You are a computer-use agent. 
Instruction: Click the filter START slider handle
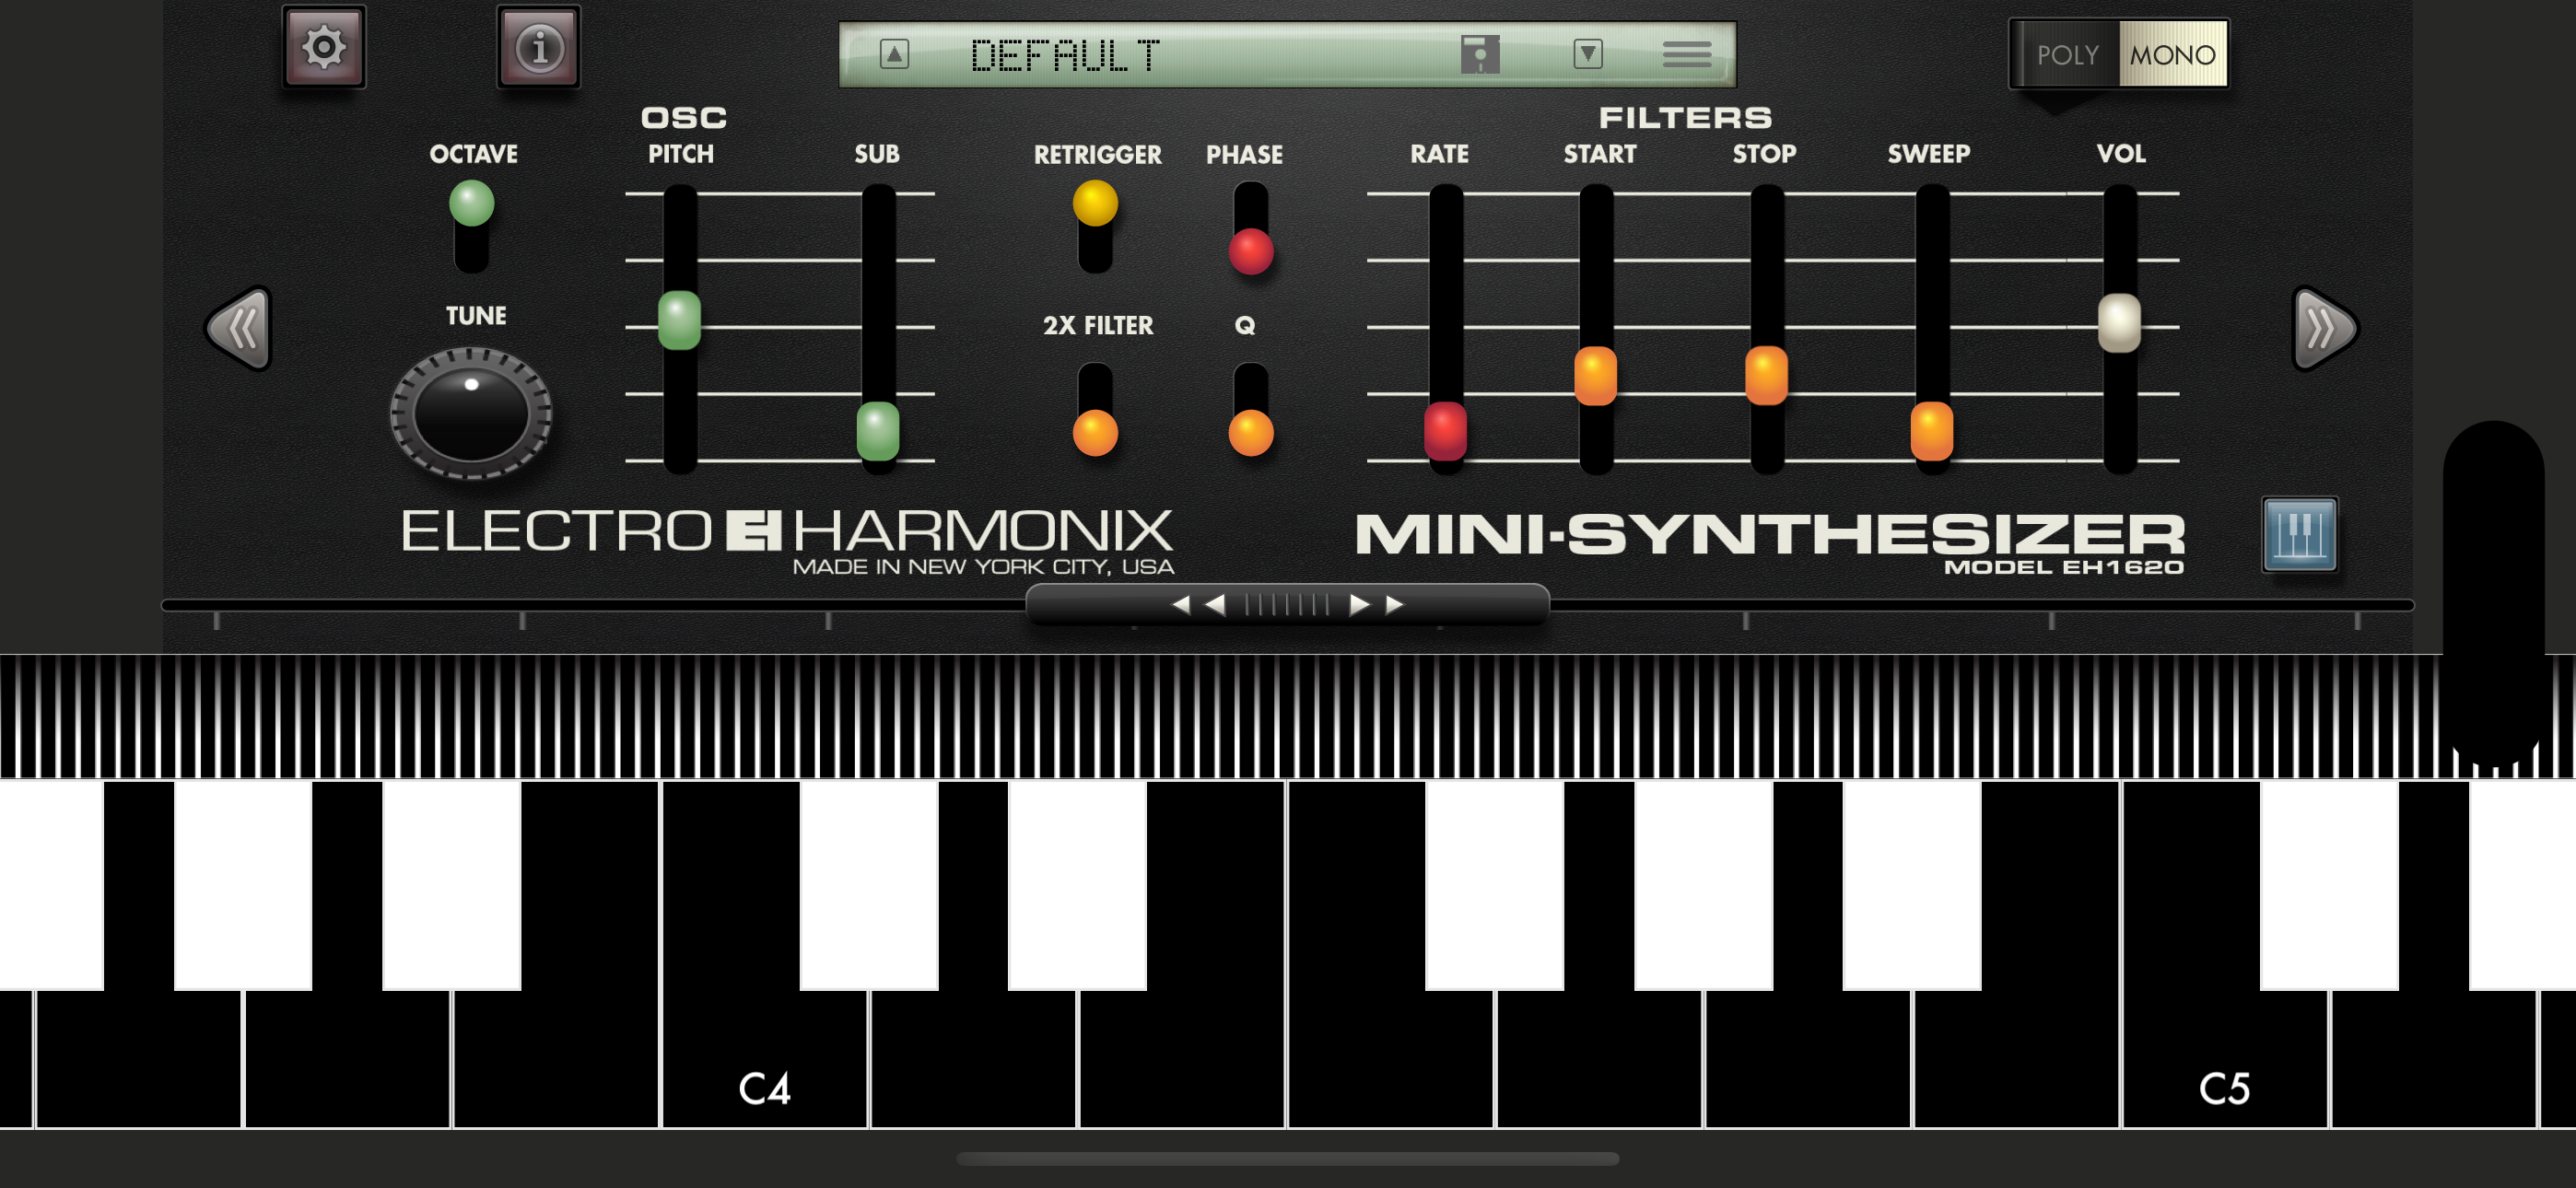[1595, 376]
